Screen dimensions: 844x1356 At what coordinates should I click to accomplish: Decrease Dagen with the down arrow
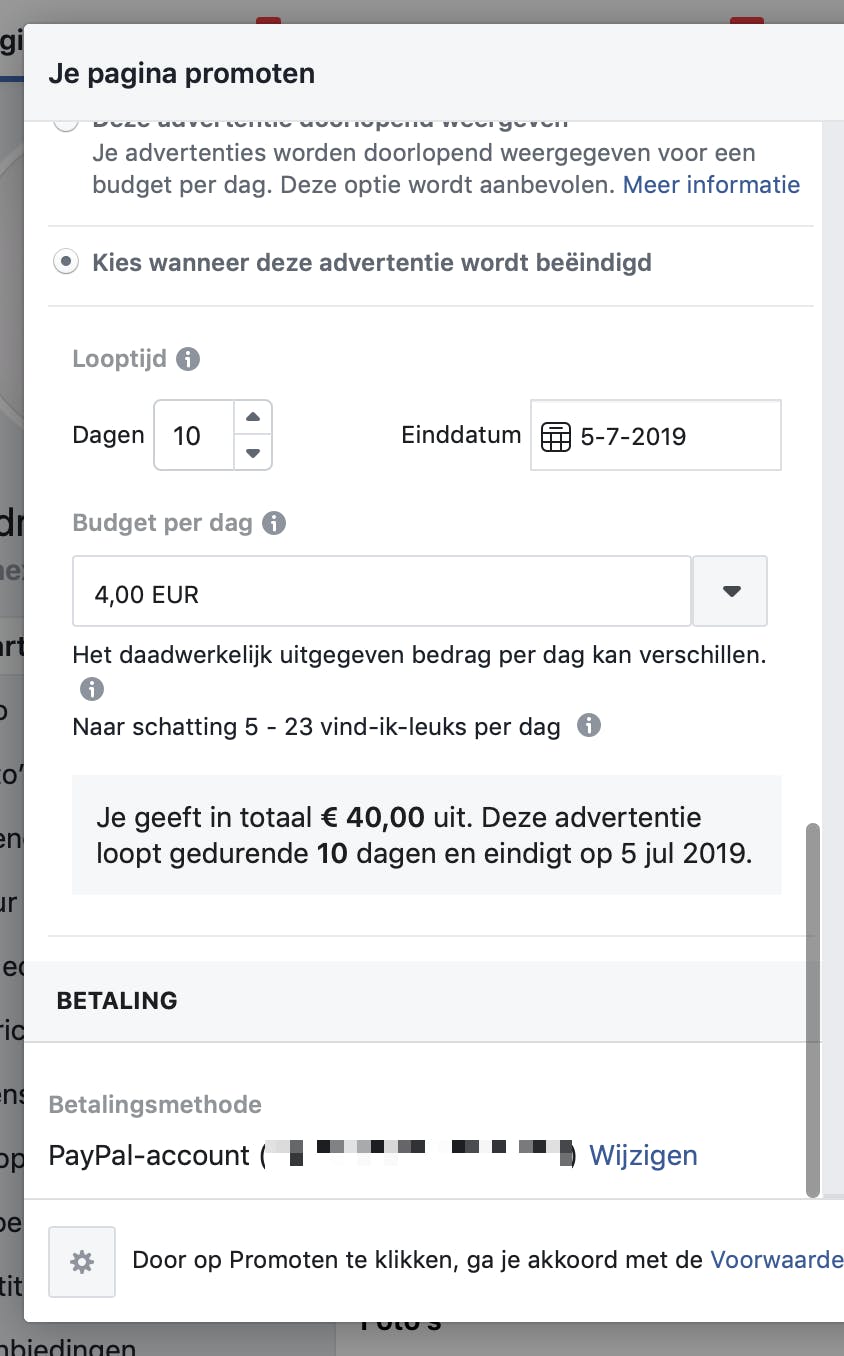point(253,453)
